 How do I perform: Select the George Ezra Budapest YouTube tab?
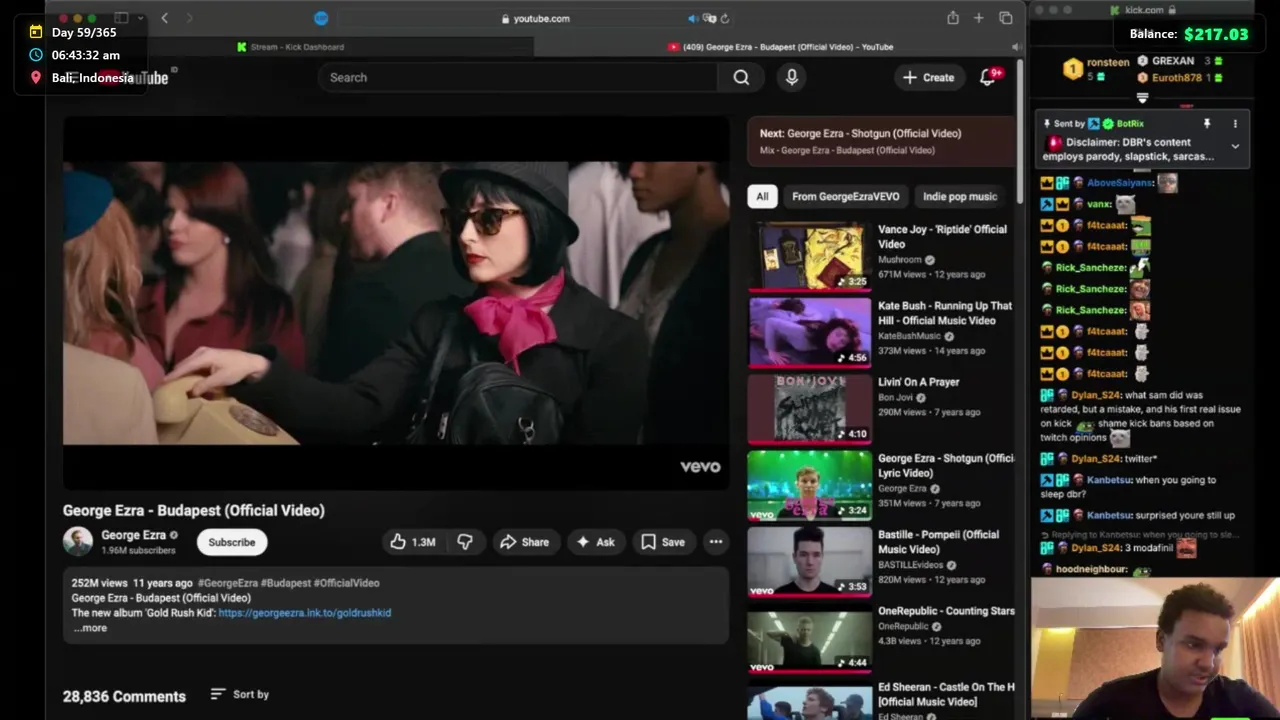tap(779, 47)
